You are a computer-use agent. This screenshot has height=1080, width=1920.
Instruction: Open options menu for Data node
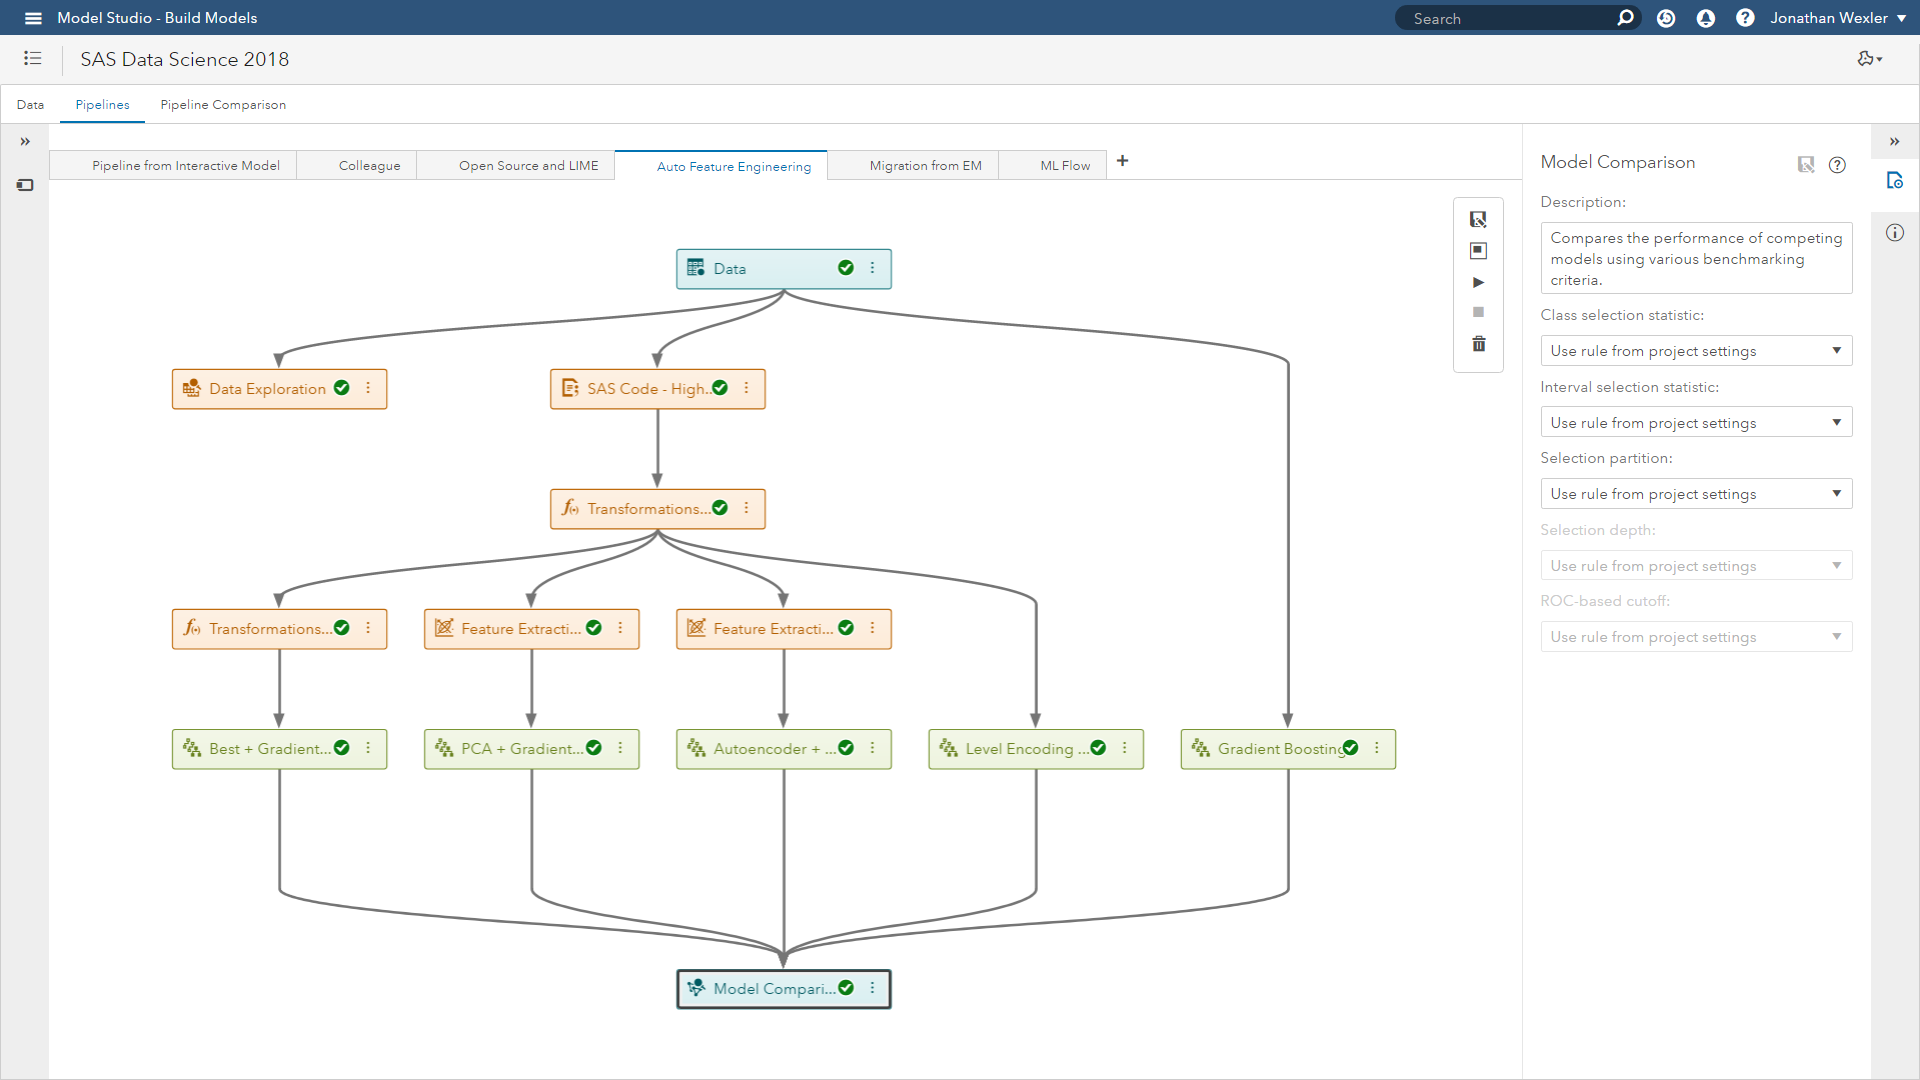tap(872, 268)
